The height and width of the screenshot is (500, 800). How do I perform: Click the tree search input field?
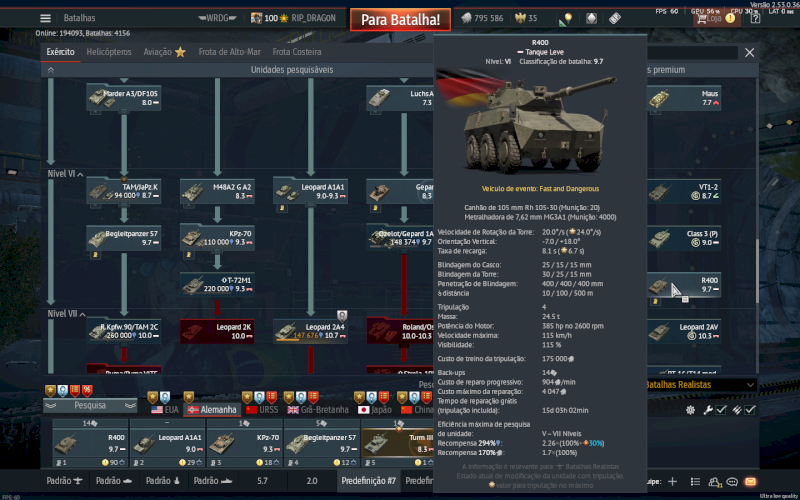[692, 53]
